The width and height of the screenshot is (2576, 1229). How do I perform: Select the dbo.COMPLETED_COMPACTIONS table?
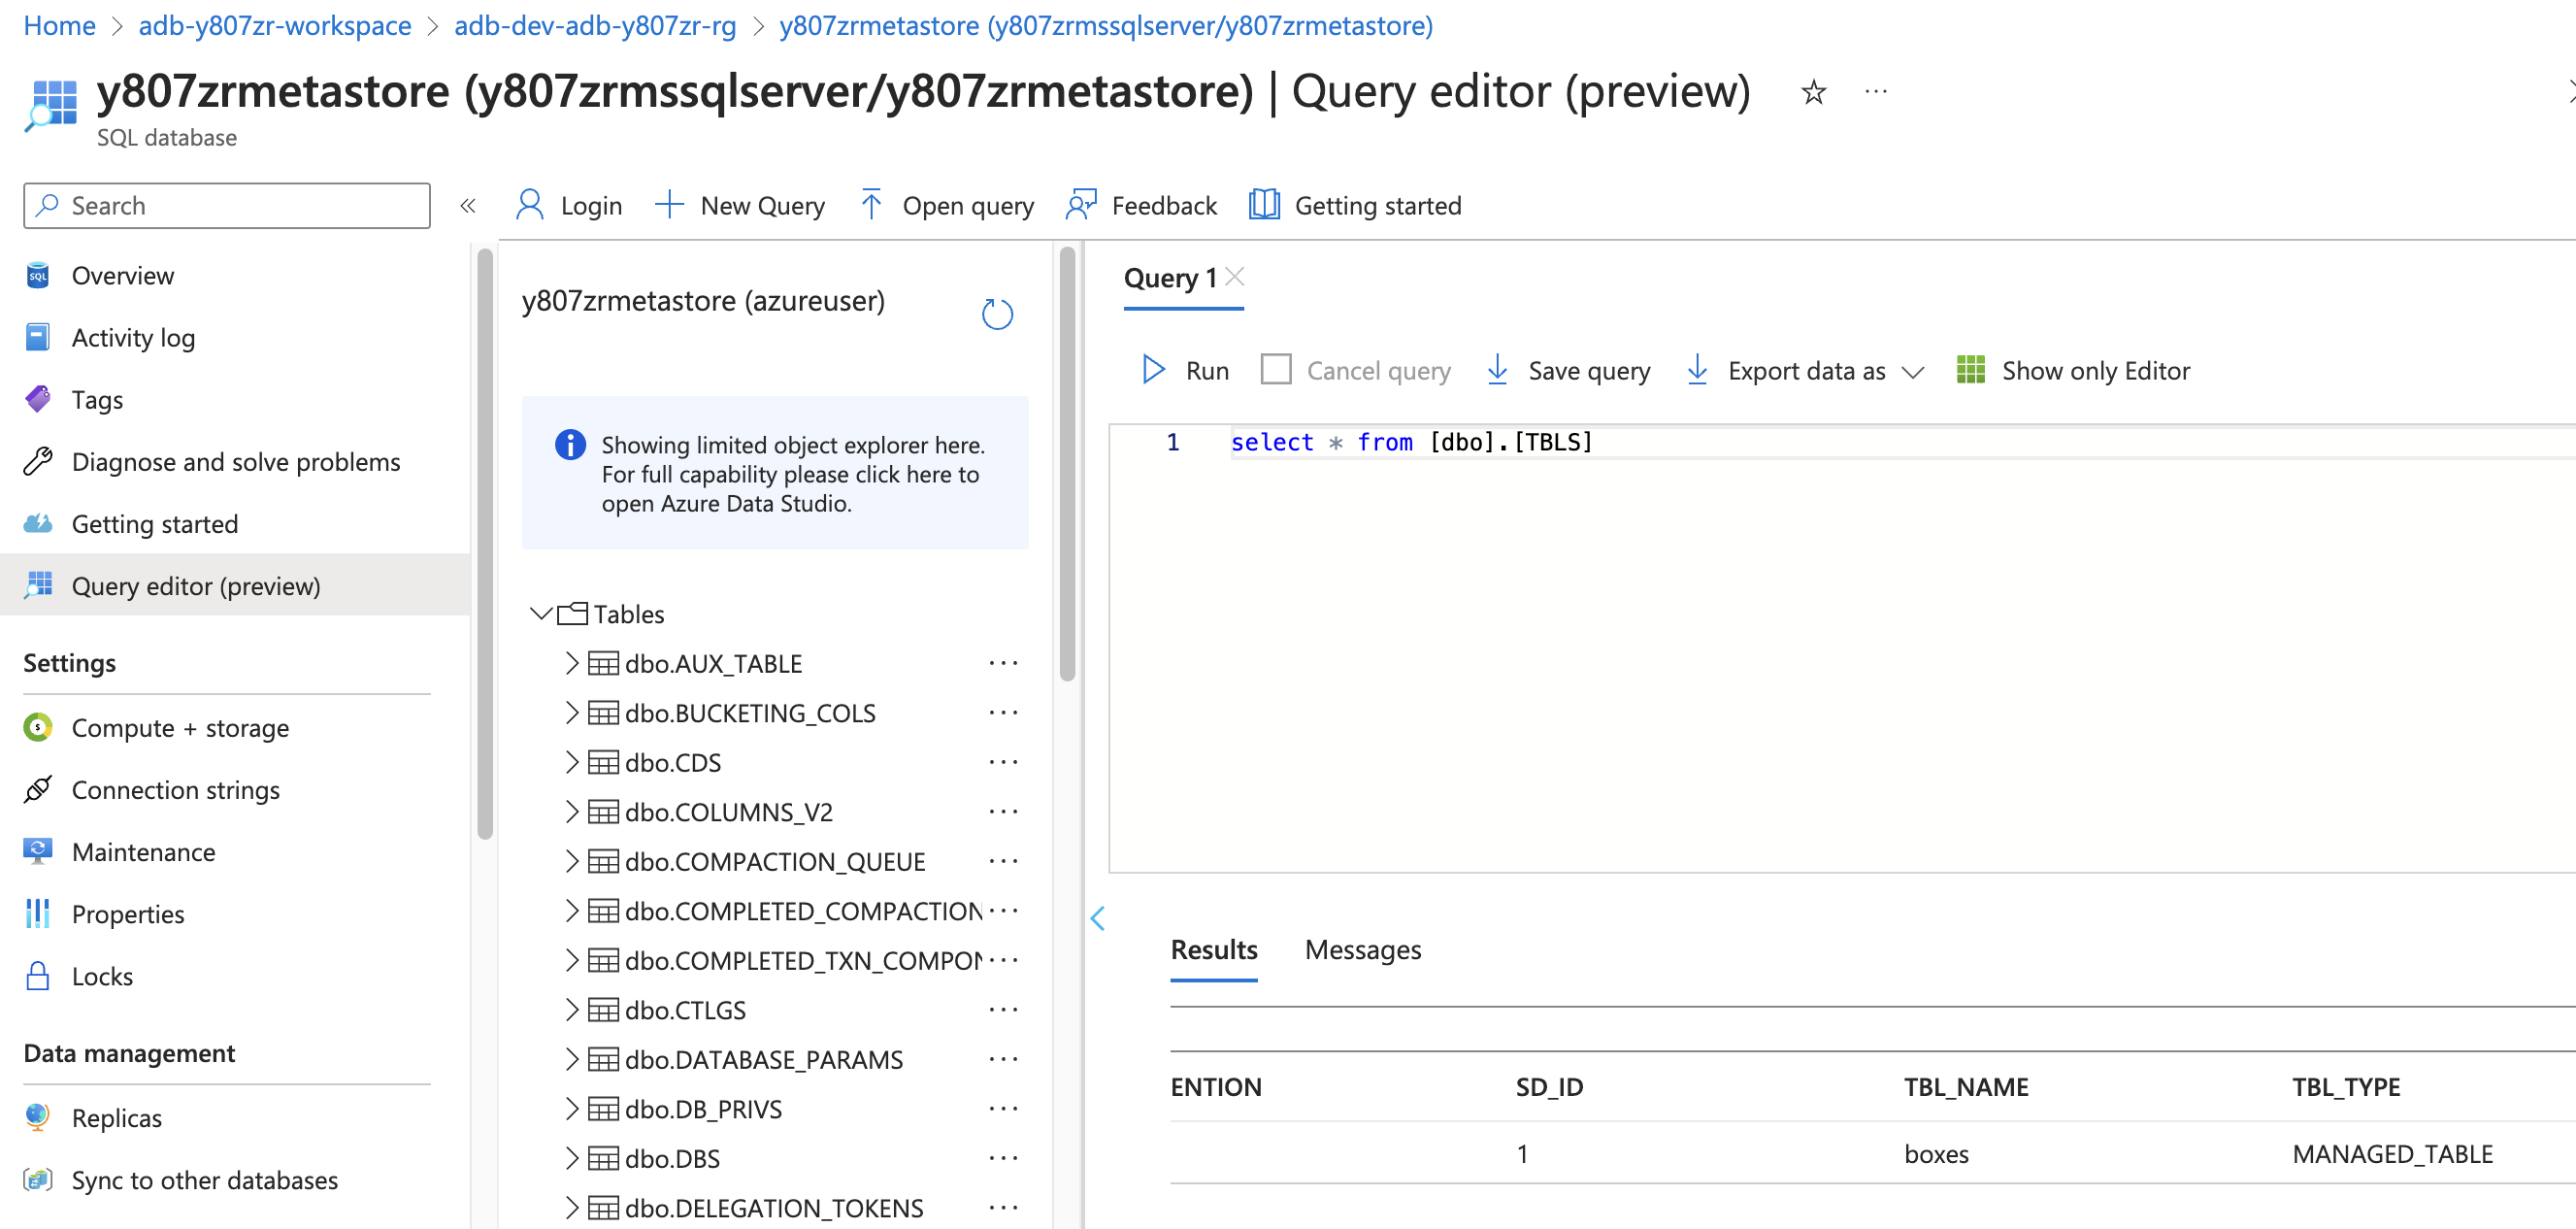click(803, 910)
